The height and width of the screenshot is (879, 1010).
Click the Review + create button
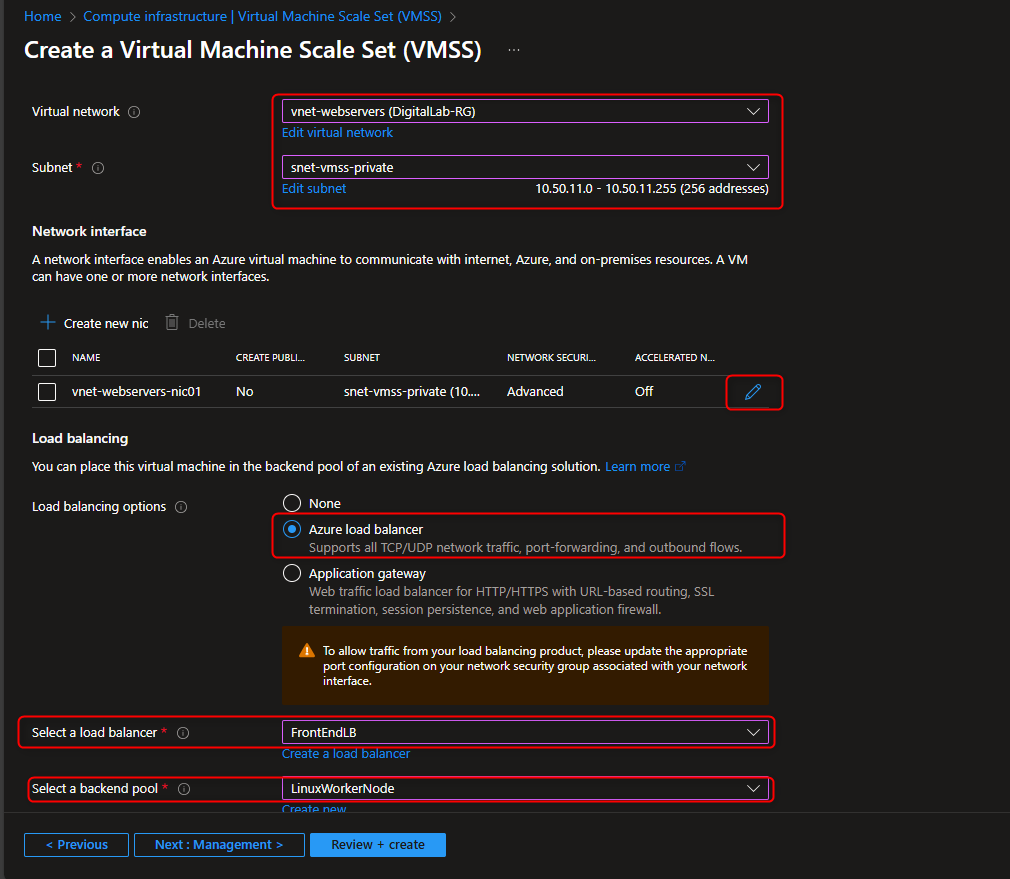click(377, 844)
